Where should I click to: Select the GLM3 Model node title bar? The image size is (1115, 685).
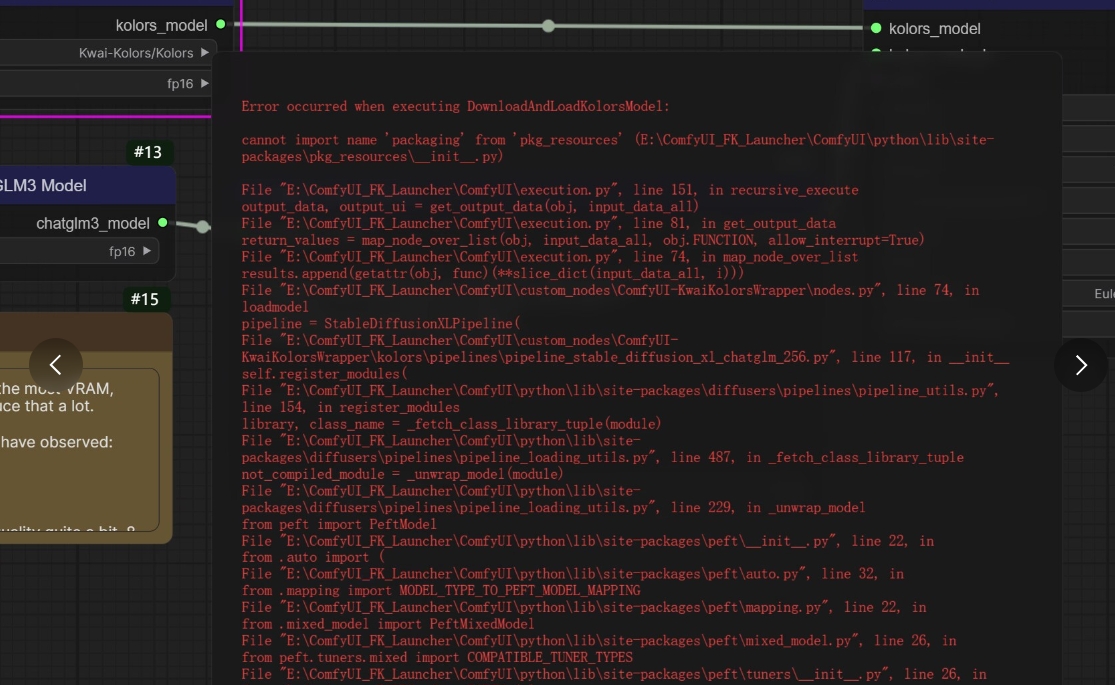(x=80, y=185)
